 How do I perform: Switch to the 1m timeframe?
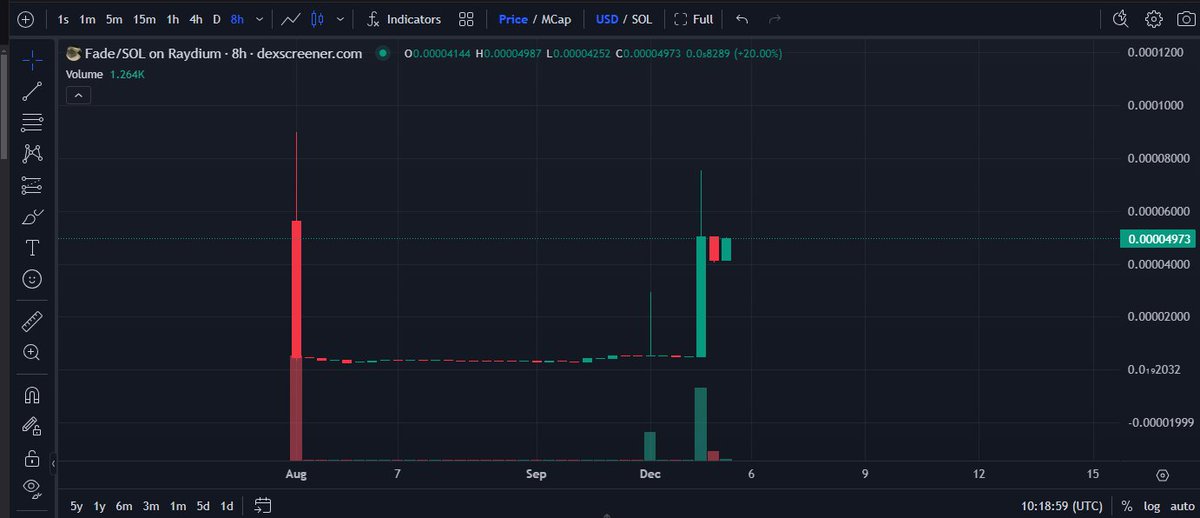pos(88,19)
